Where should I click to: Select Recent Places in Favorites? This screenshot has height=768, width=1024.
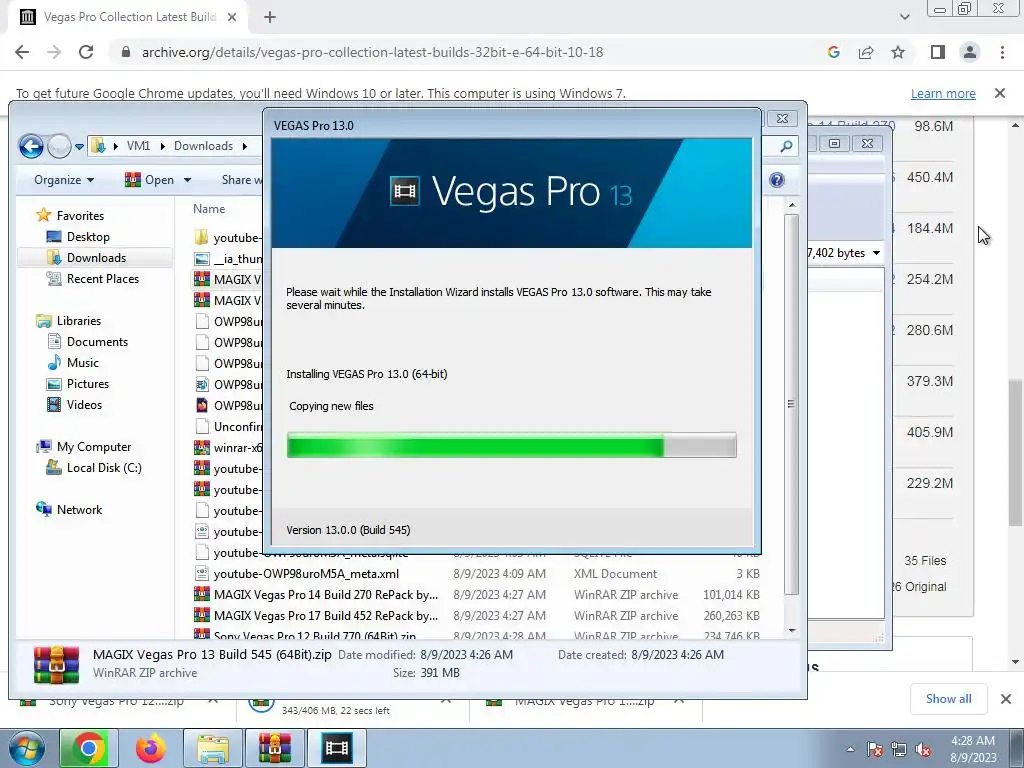click(x=102, y=279)
